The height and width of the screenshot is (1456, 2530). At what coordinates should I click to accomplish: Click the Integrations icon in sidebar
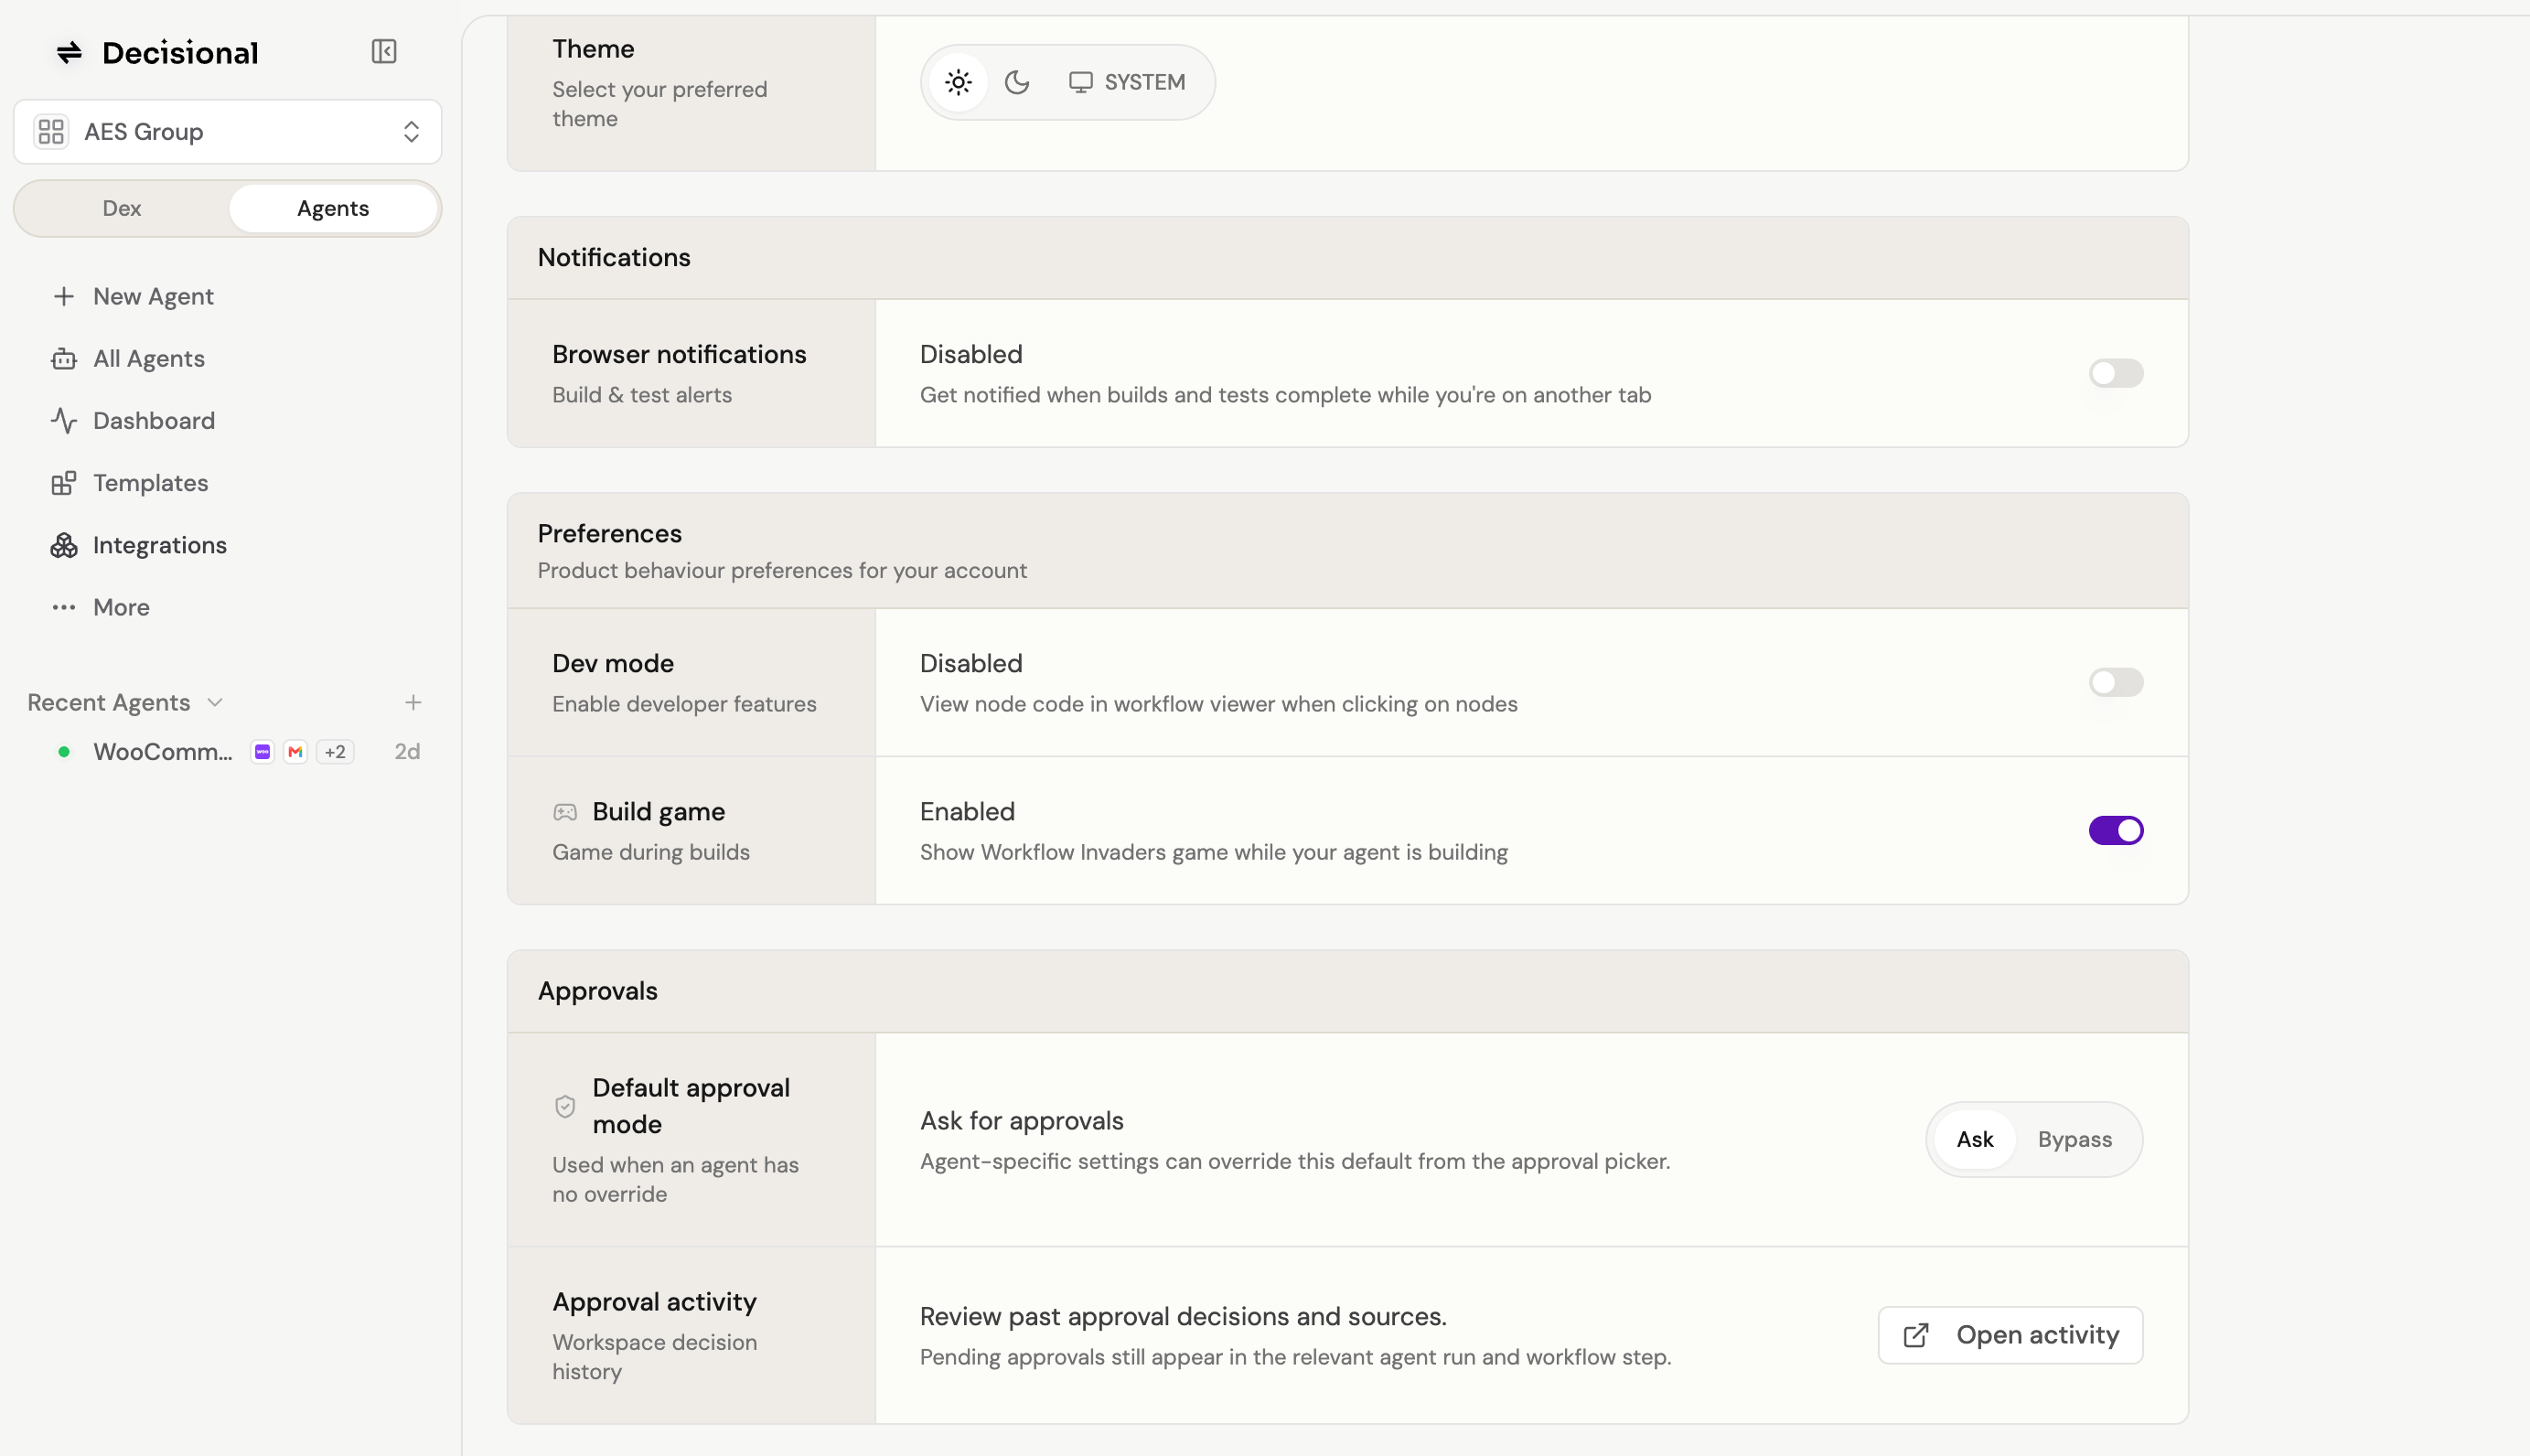tap(64, 545)
